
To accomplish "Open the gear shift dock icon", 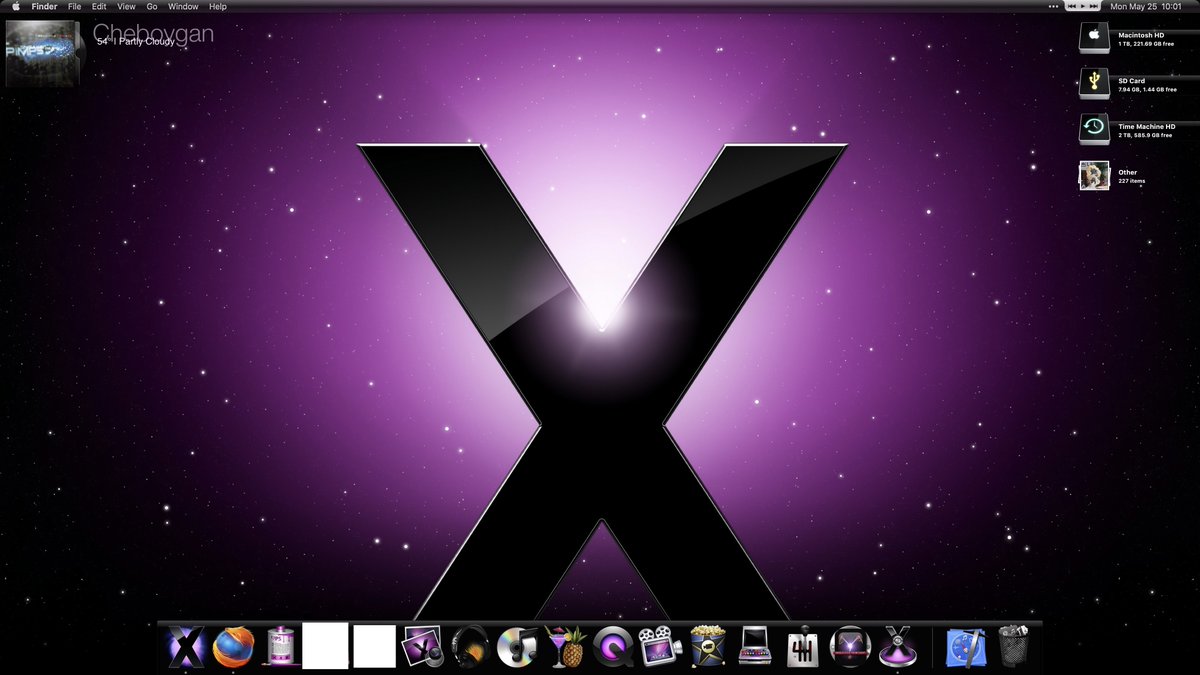I will click(802, 646).
